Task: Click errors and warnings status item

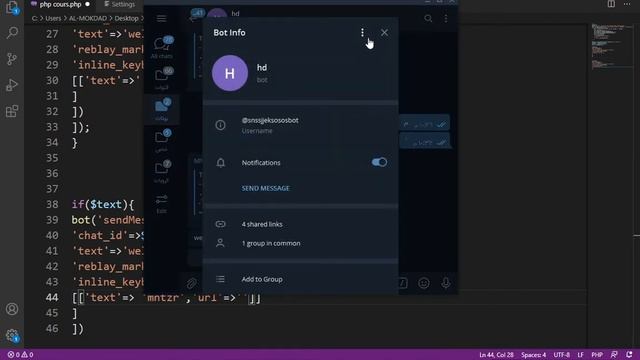Action: tap(20, 355)
